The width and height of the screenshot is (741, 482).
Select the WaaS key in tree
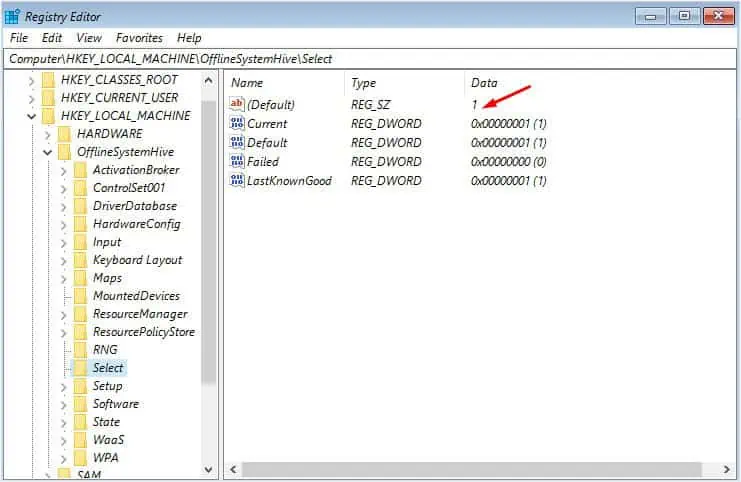[108, 440]
